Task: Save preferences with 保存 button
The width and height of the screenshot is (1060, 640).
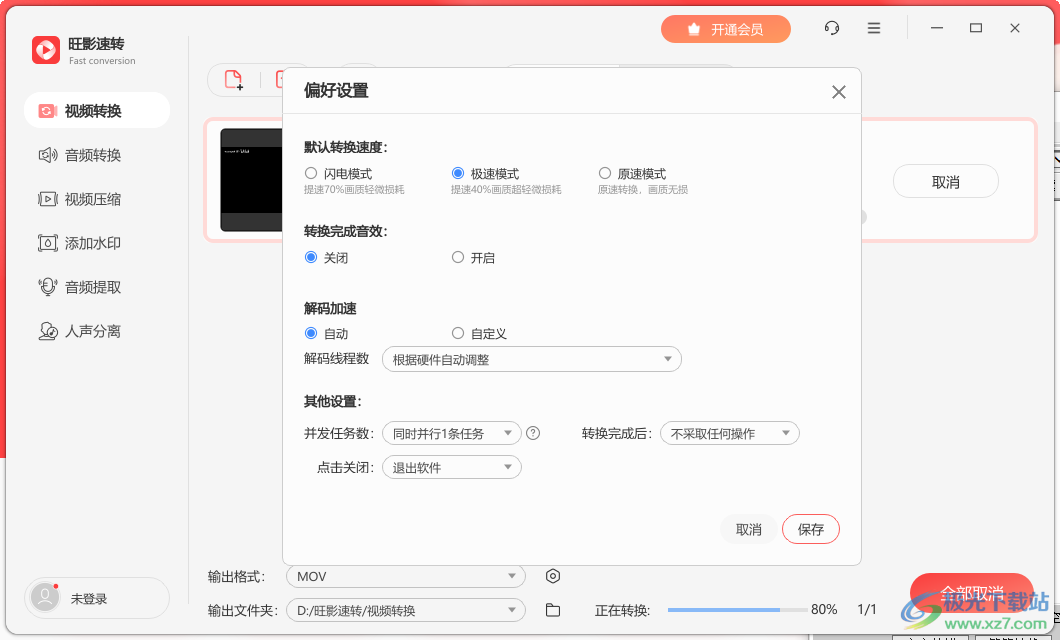Action: 810,529
